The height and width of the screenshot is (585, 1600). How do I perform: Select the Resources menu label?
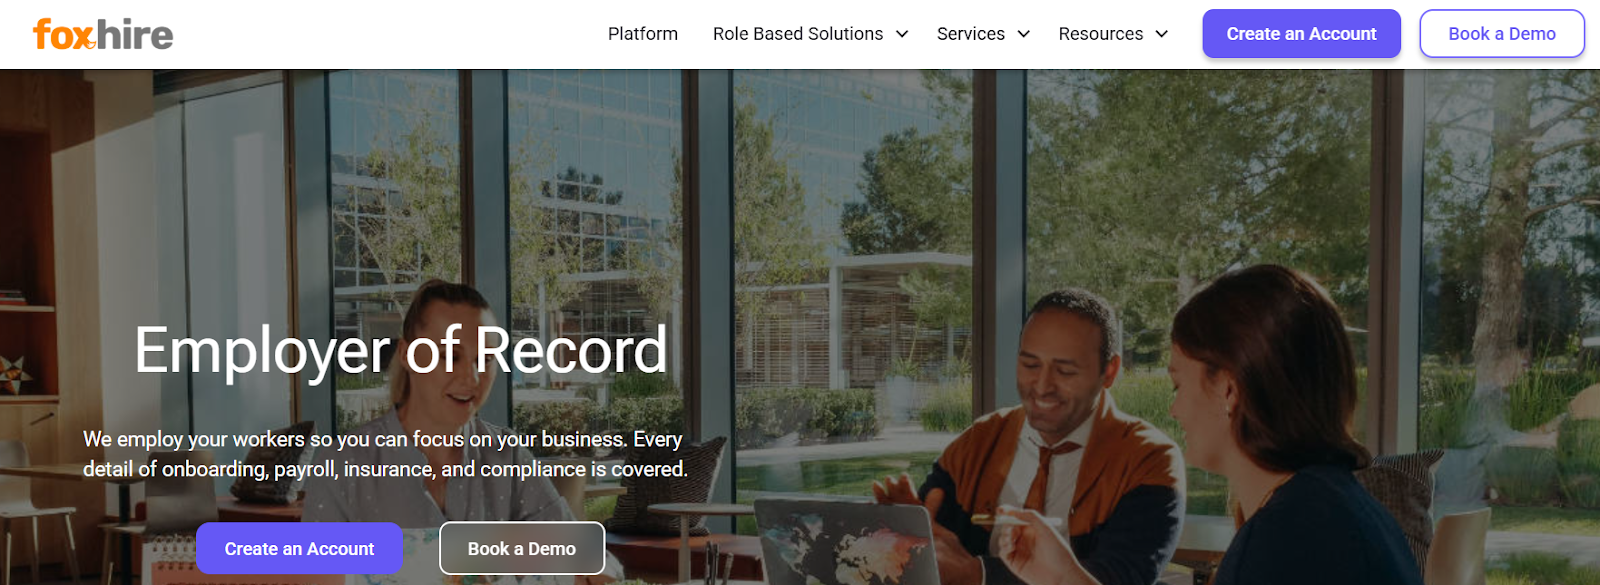[x=1101, y=34]
